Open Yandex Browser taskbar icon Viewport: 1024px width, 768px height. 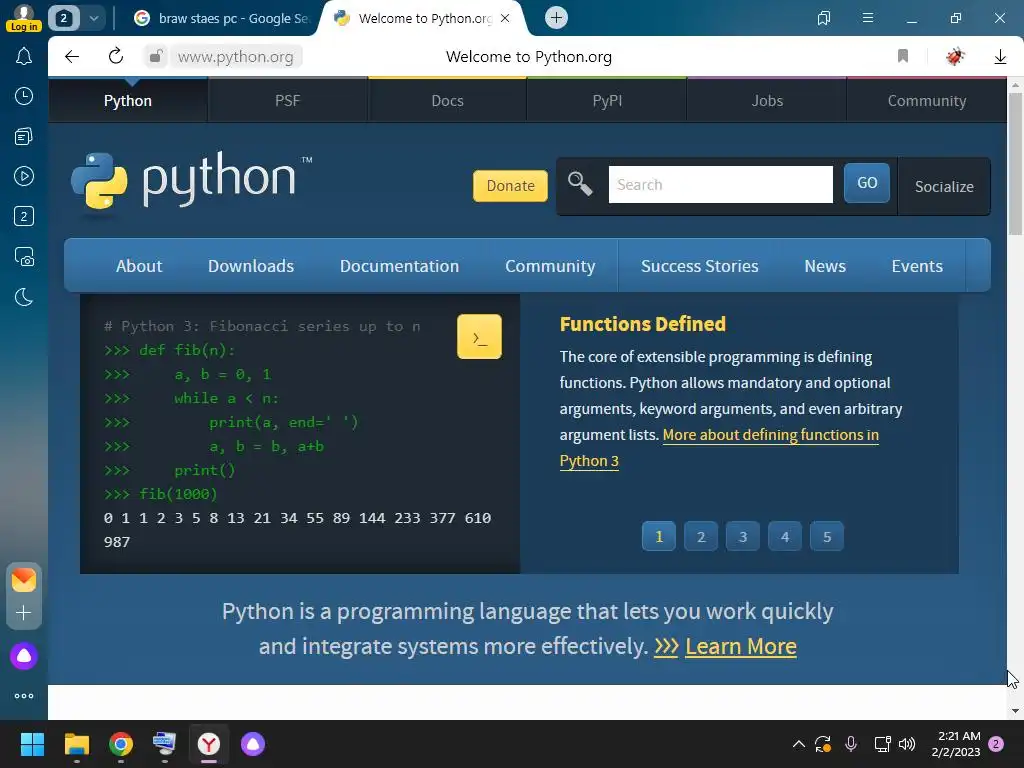[x=209, y=744]
